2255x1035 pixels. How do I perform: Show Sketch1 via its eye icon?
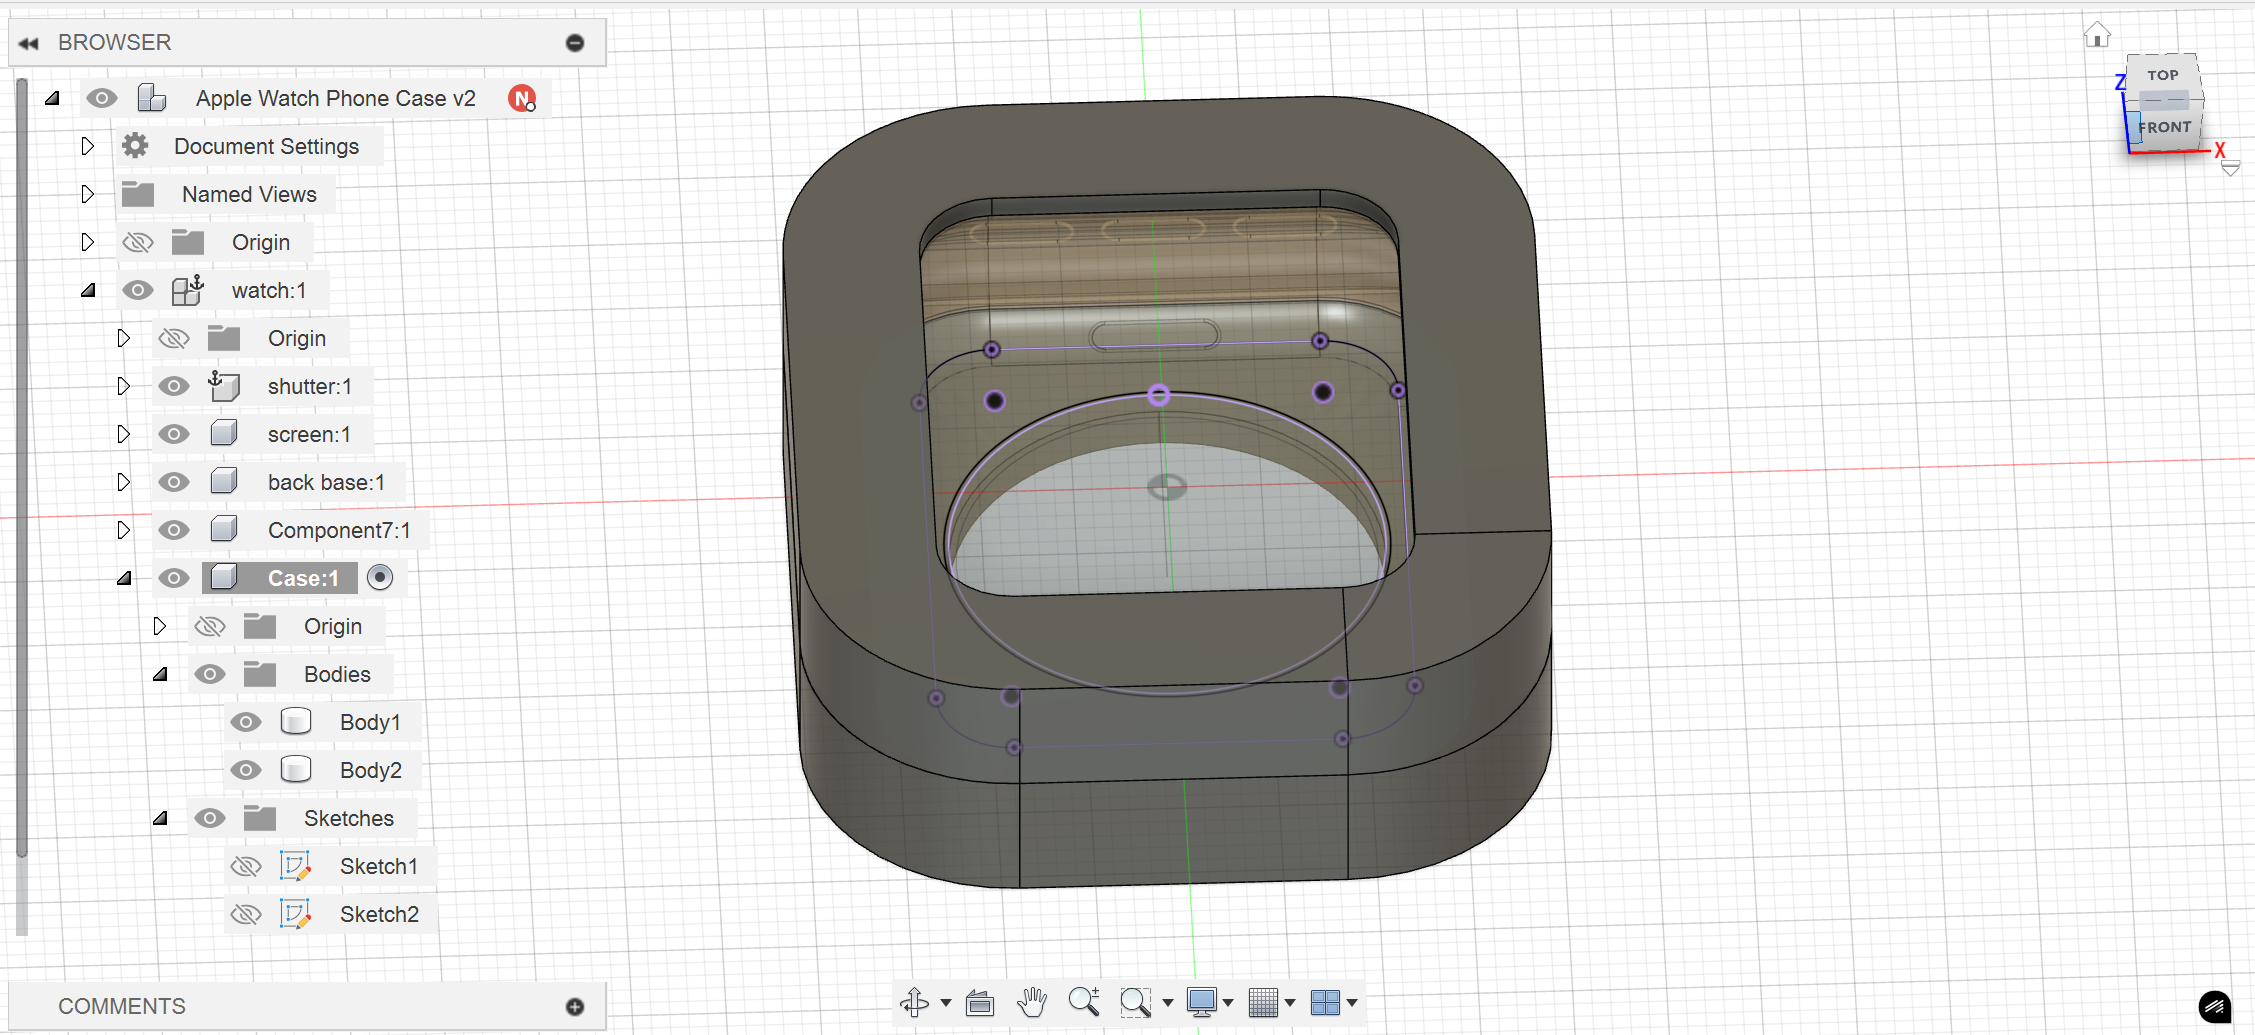pyautogui.click(x=246, y=866)
